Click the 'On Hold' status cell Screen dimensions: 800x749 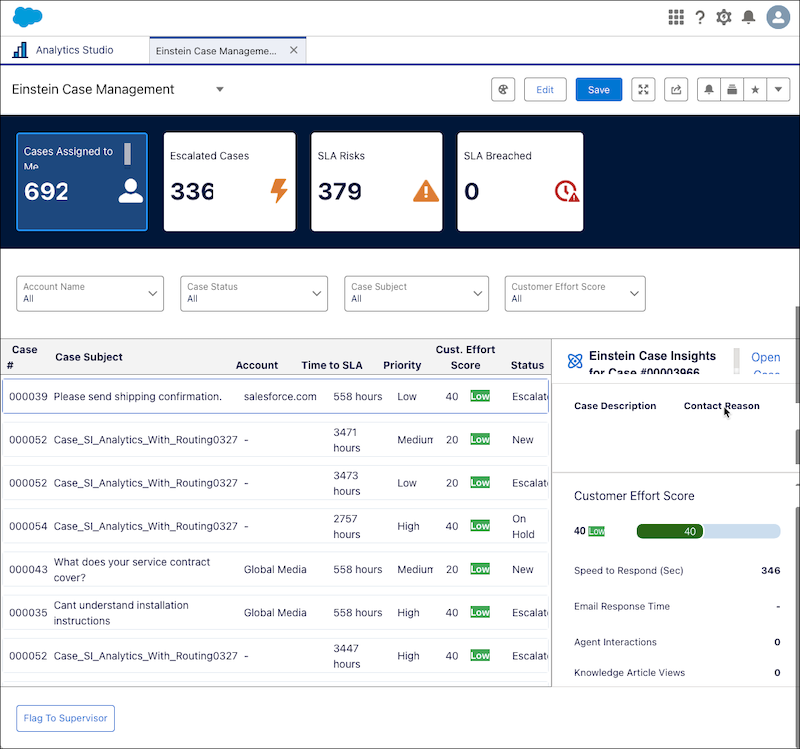[523, 527]
